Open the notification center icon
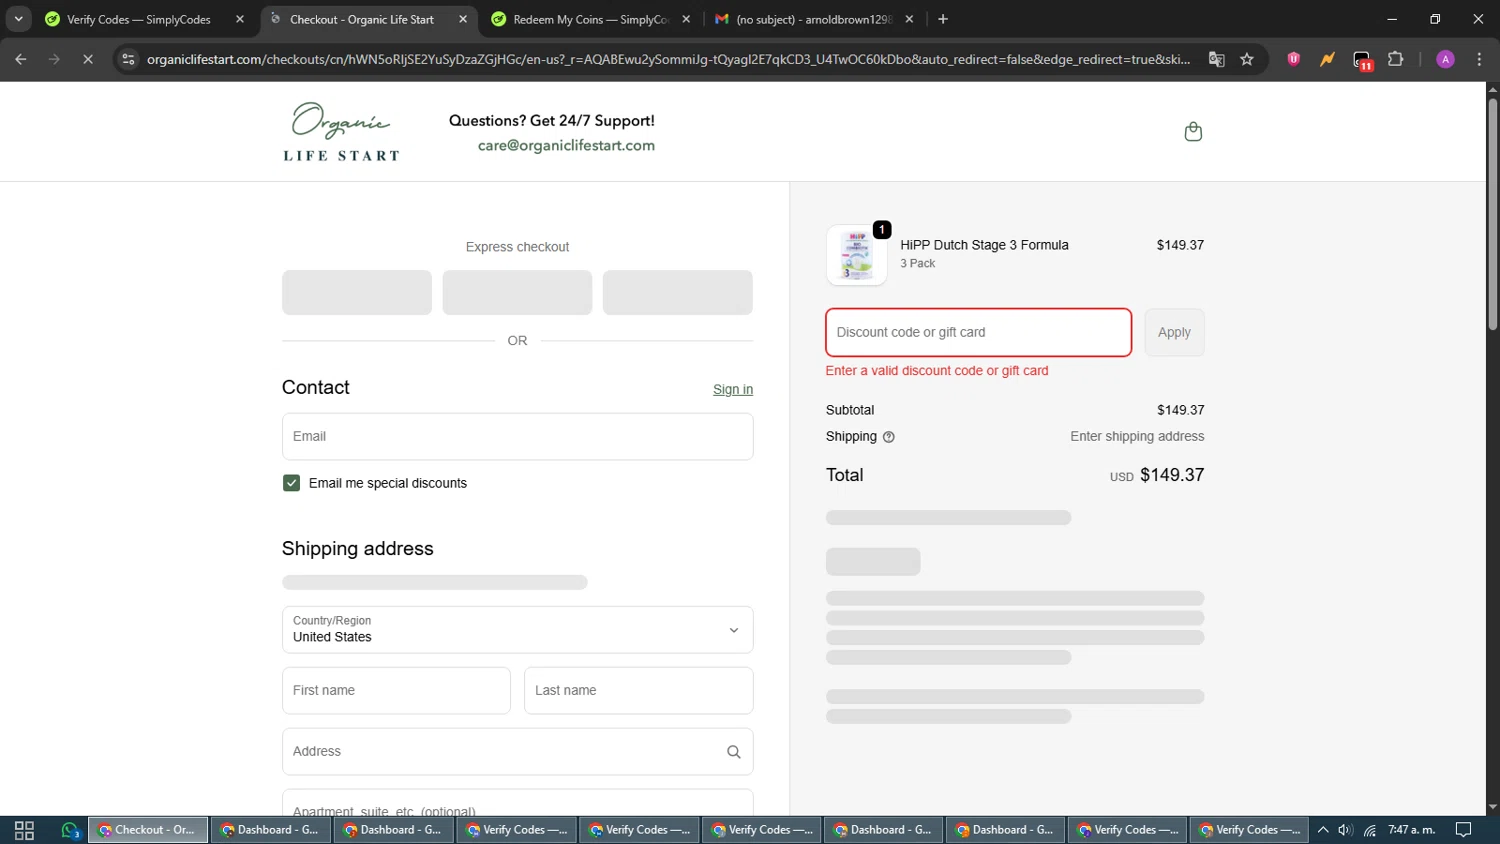The image size is (1500, 844). tap(1463, 830)
